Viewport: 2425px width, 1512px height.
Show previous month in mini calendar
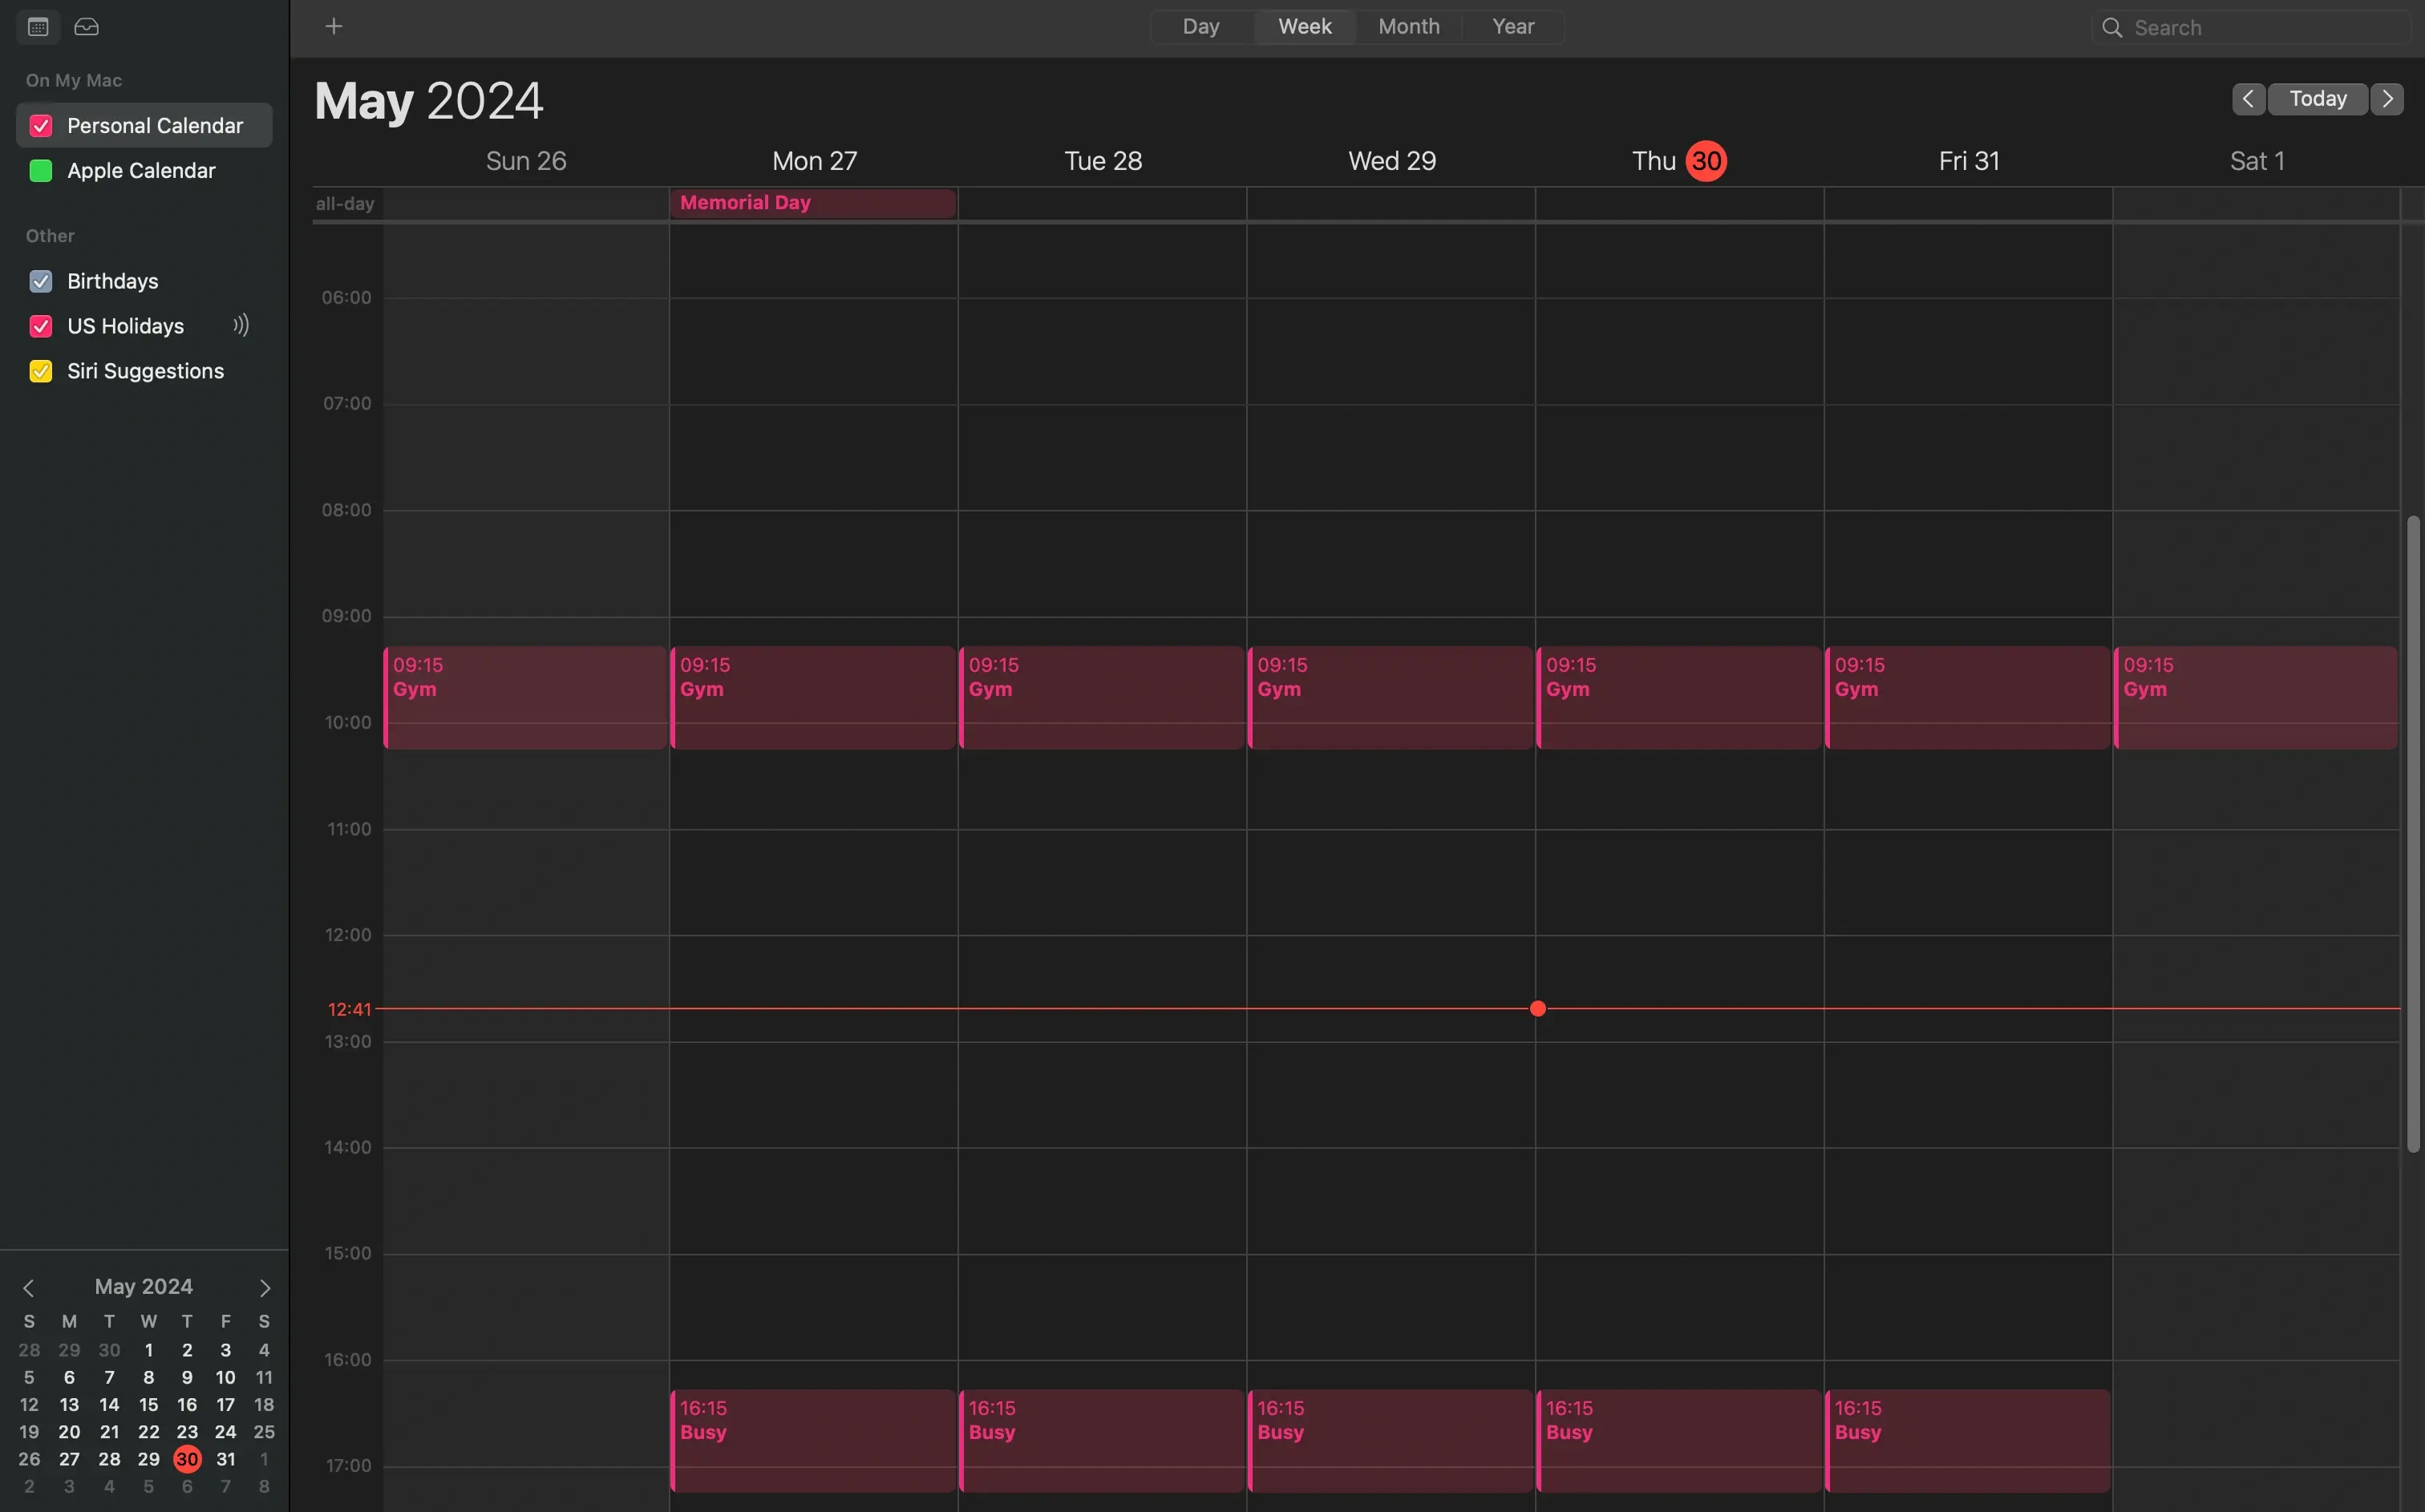click(x=28, y=1287)
